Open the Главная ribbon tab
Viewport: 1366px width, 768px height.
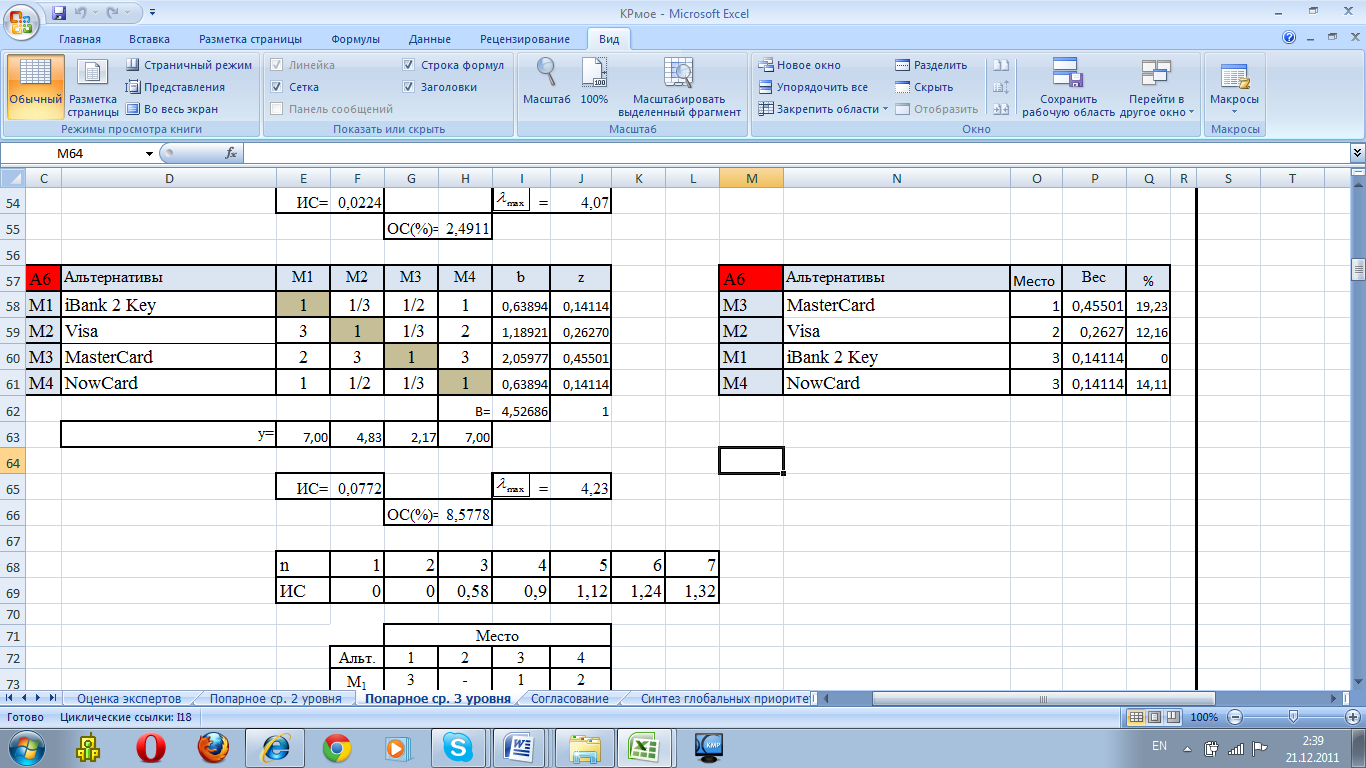click(80, 39)
